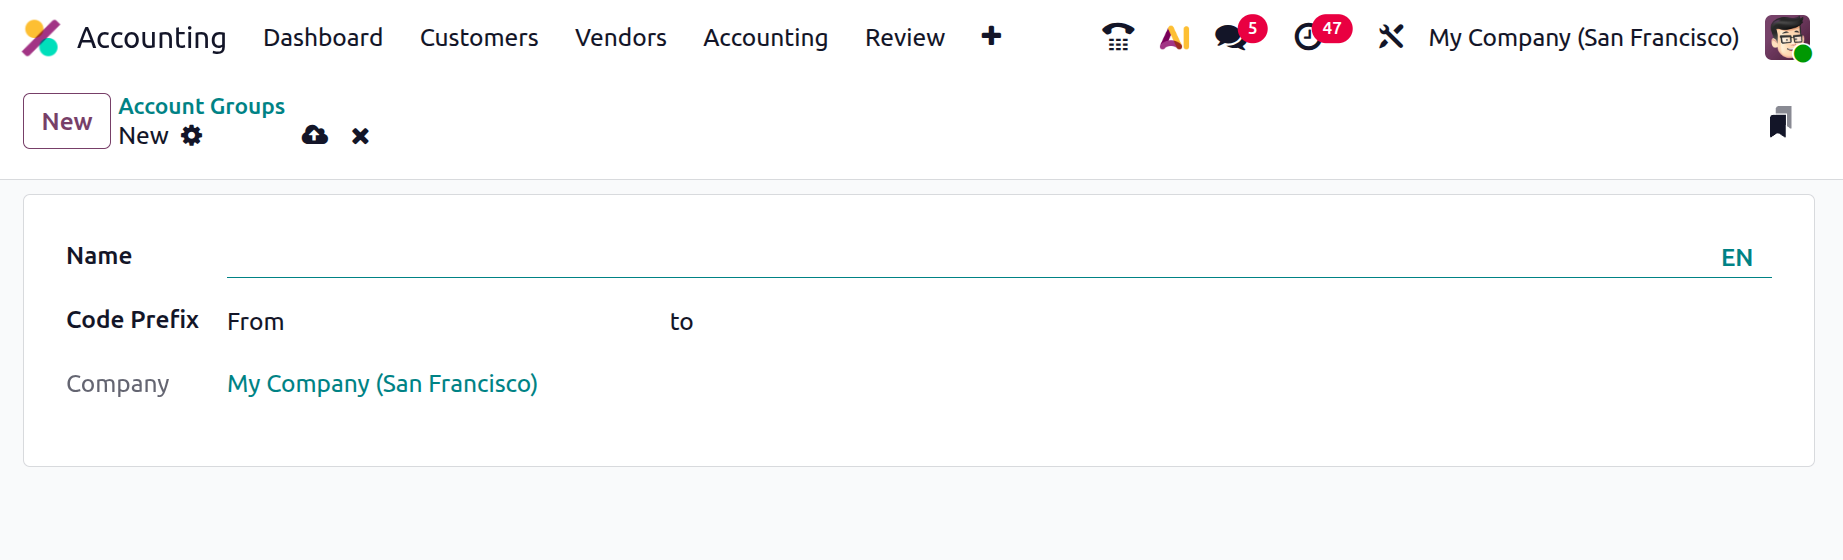The width and height of the screenshot is (1843, 560).
Task: Open the user avatar menu
Action: click(1787, 38)
